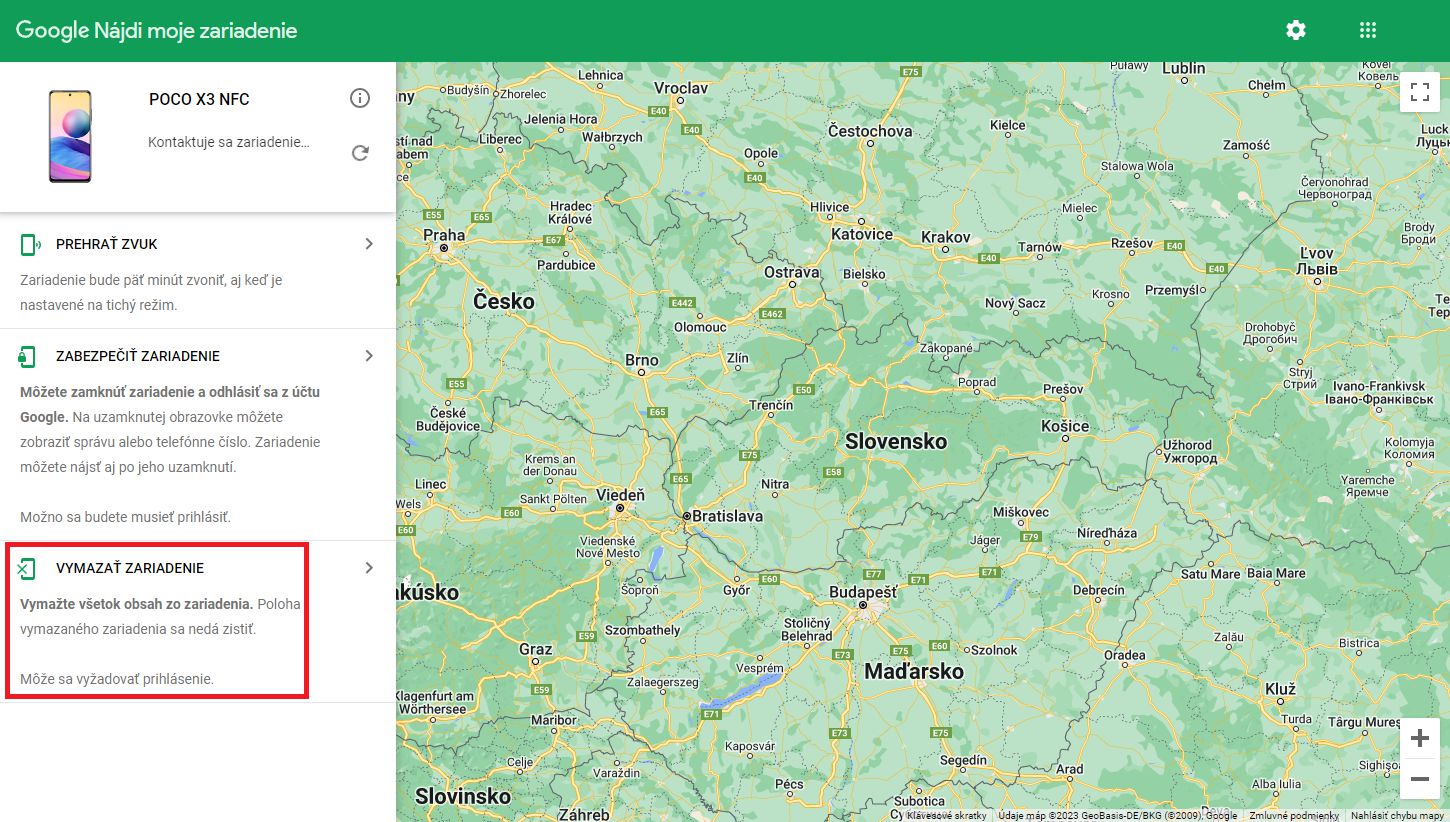This screenshot has height=822, width=1450.
Task: Toggle fullscreen map view
Action: (x=1420, y=93)
